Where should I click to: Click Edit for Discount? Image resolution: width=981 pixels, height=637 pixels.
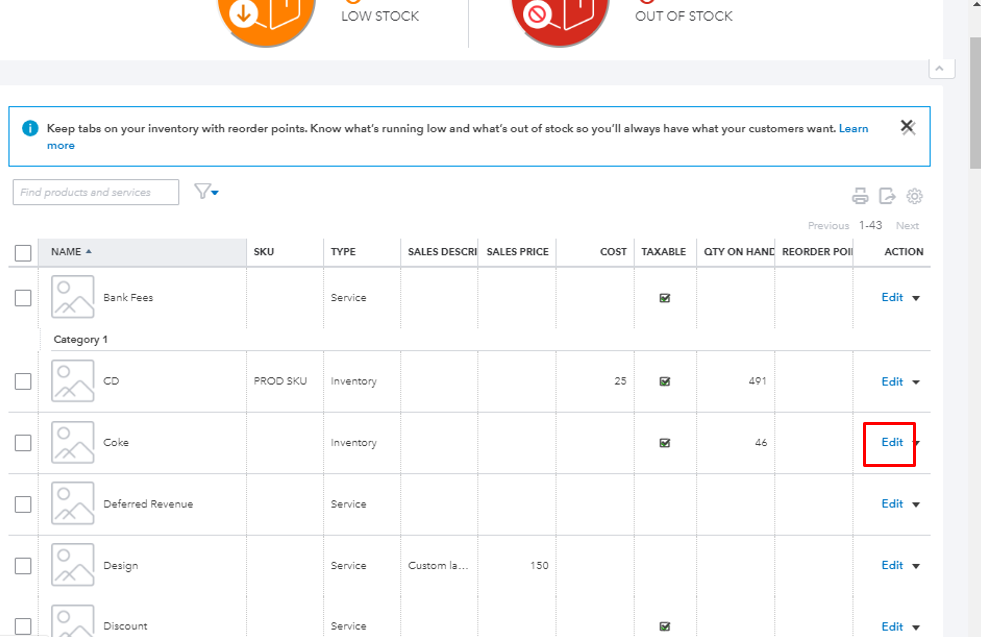892,626
